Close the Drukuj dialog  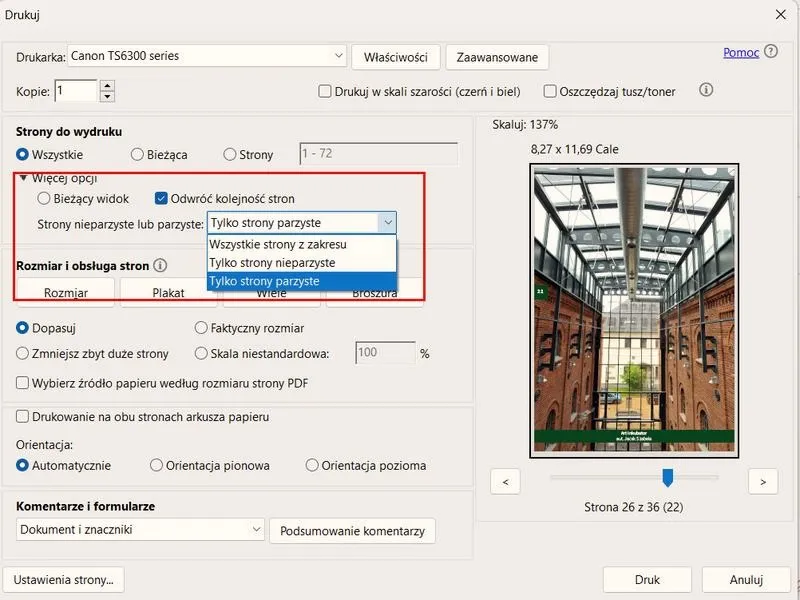point(781,15)
